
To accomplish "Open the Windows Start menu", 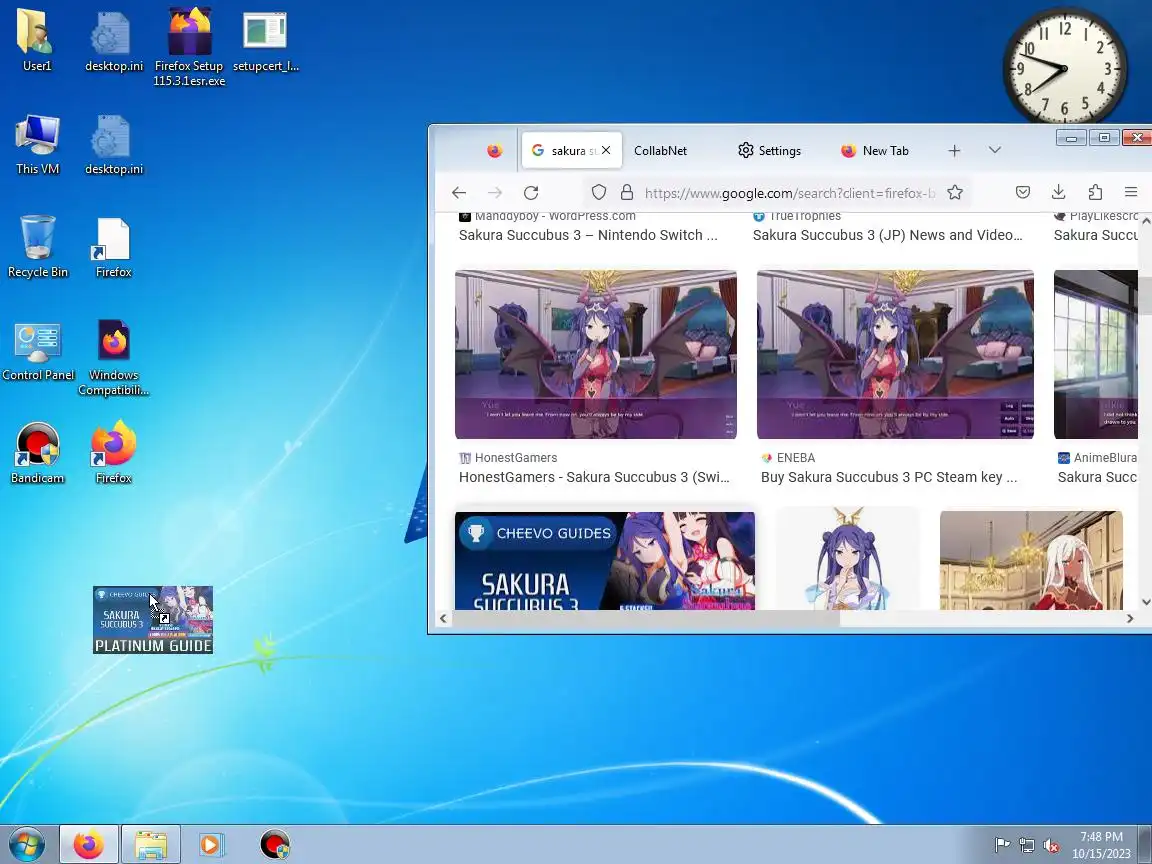I will 26,844.
